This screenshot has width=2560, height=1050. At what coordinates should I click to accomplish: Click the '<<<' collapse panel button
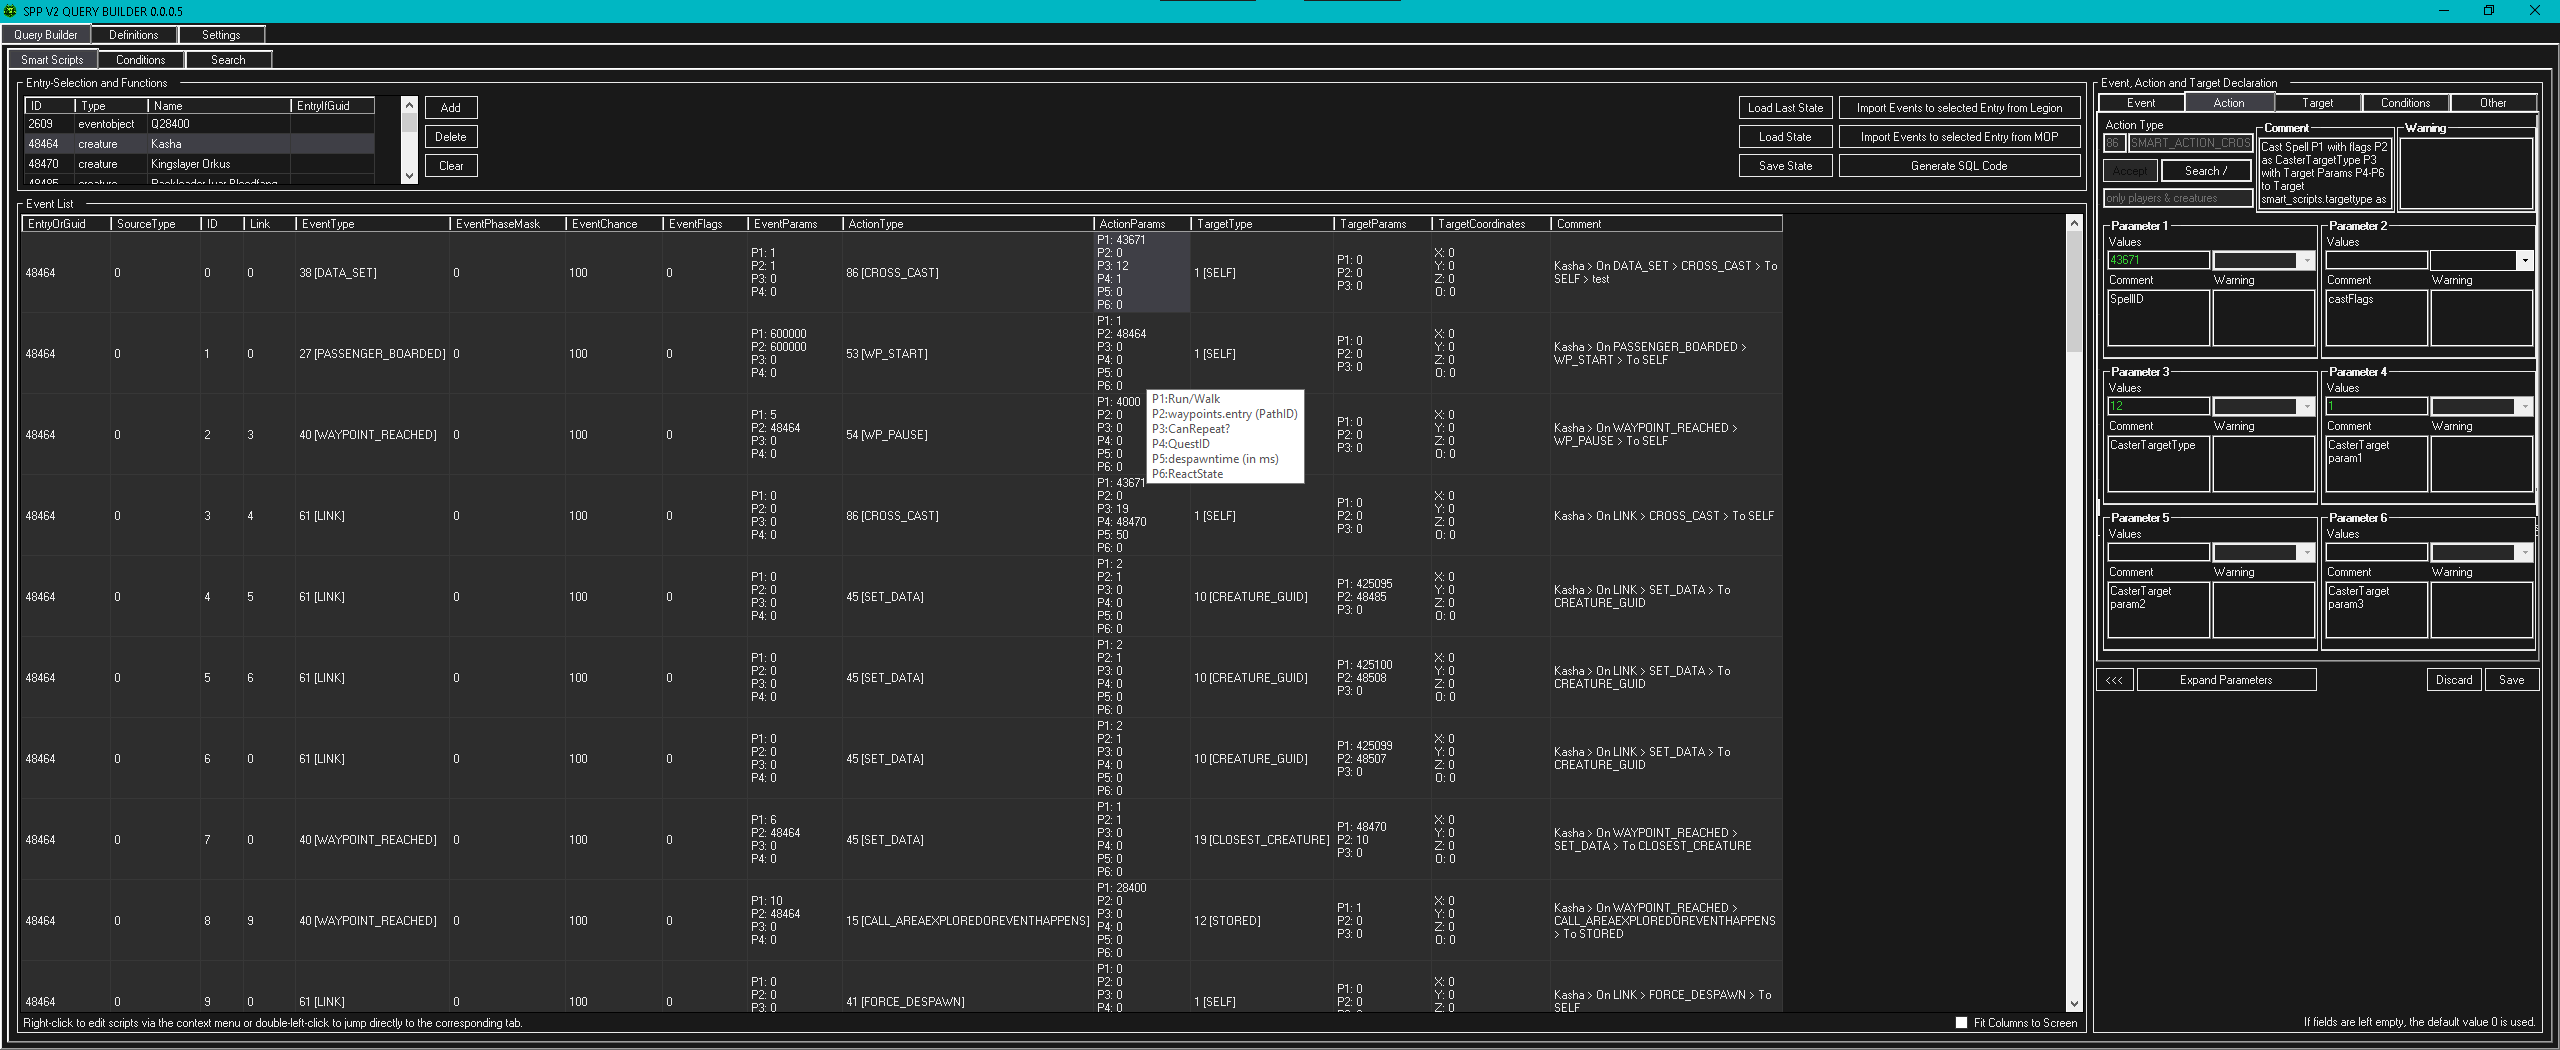pyautogui.click(x=2114, y=680)
